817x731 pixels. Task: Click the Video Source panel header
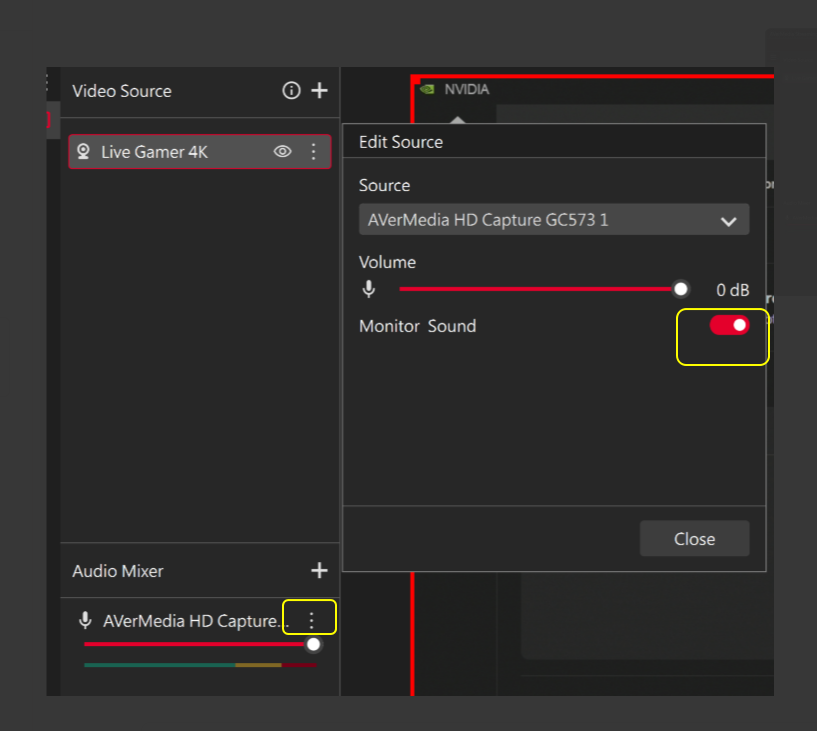tap(122, 91)
